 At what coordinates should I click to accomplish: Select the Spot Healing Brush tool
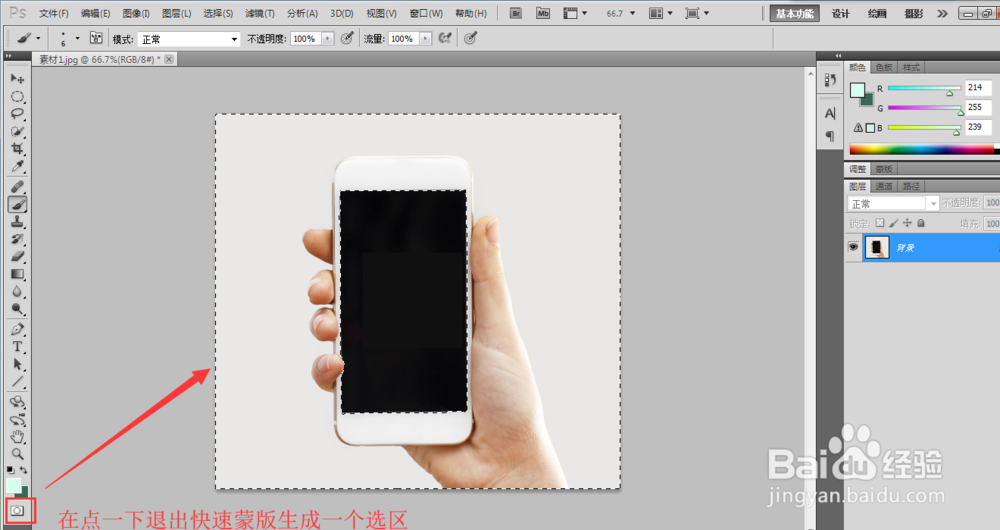(17, 187)
